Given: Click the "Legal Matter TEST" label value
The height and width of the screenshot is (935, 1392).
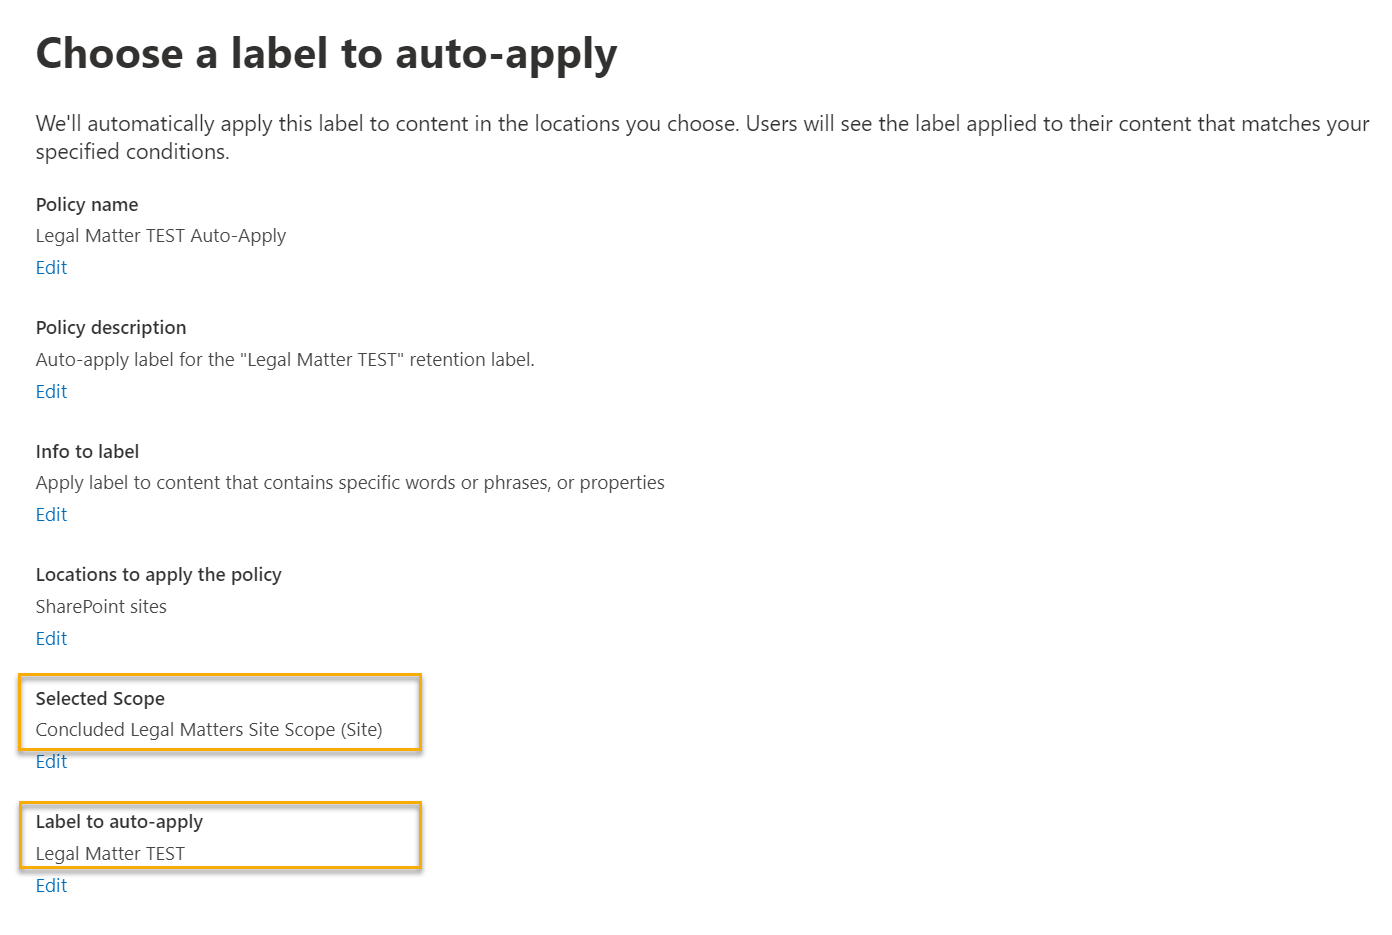Looking at the screenshot, I should pyautogui.click(x=110, y=854).
